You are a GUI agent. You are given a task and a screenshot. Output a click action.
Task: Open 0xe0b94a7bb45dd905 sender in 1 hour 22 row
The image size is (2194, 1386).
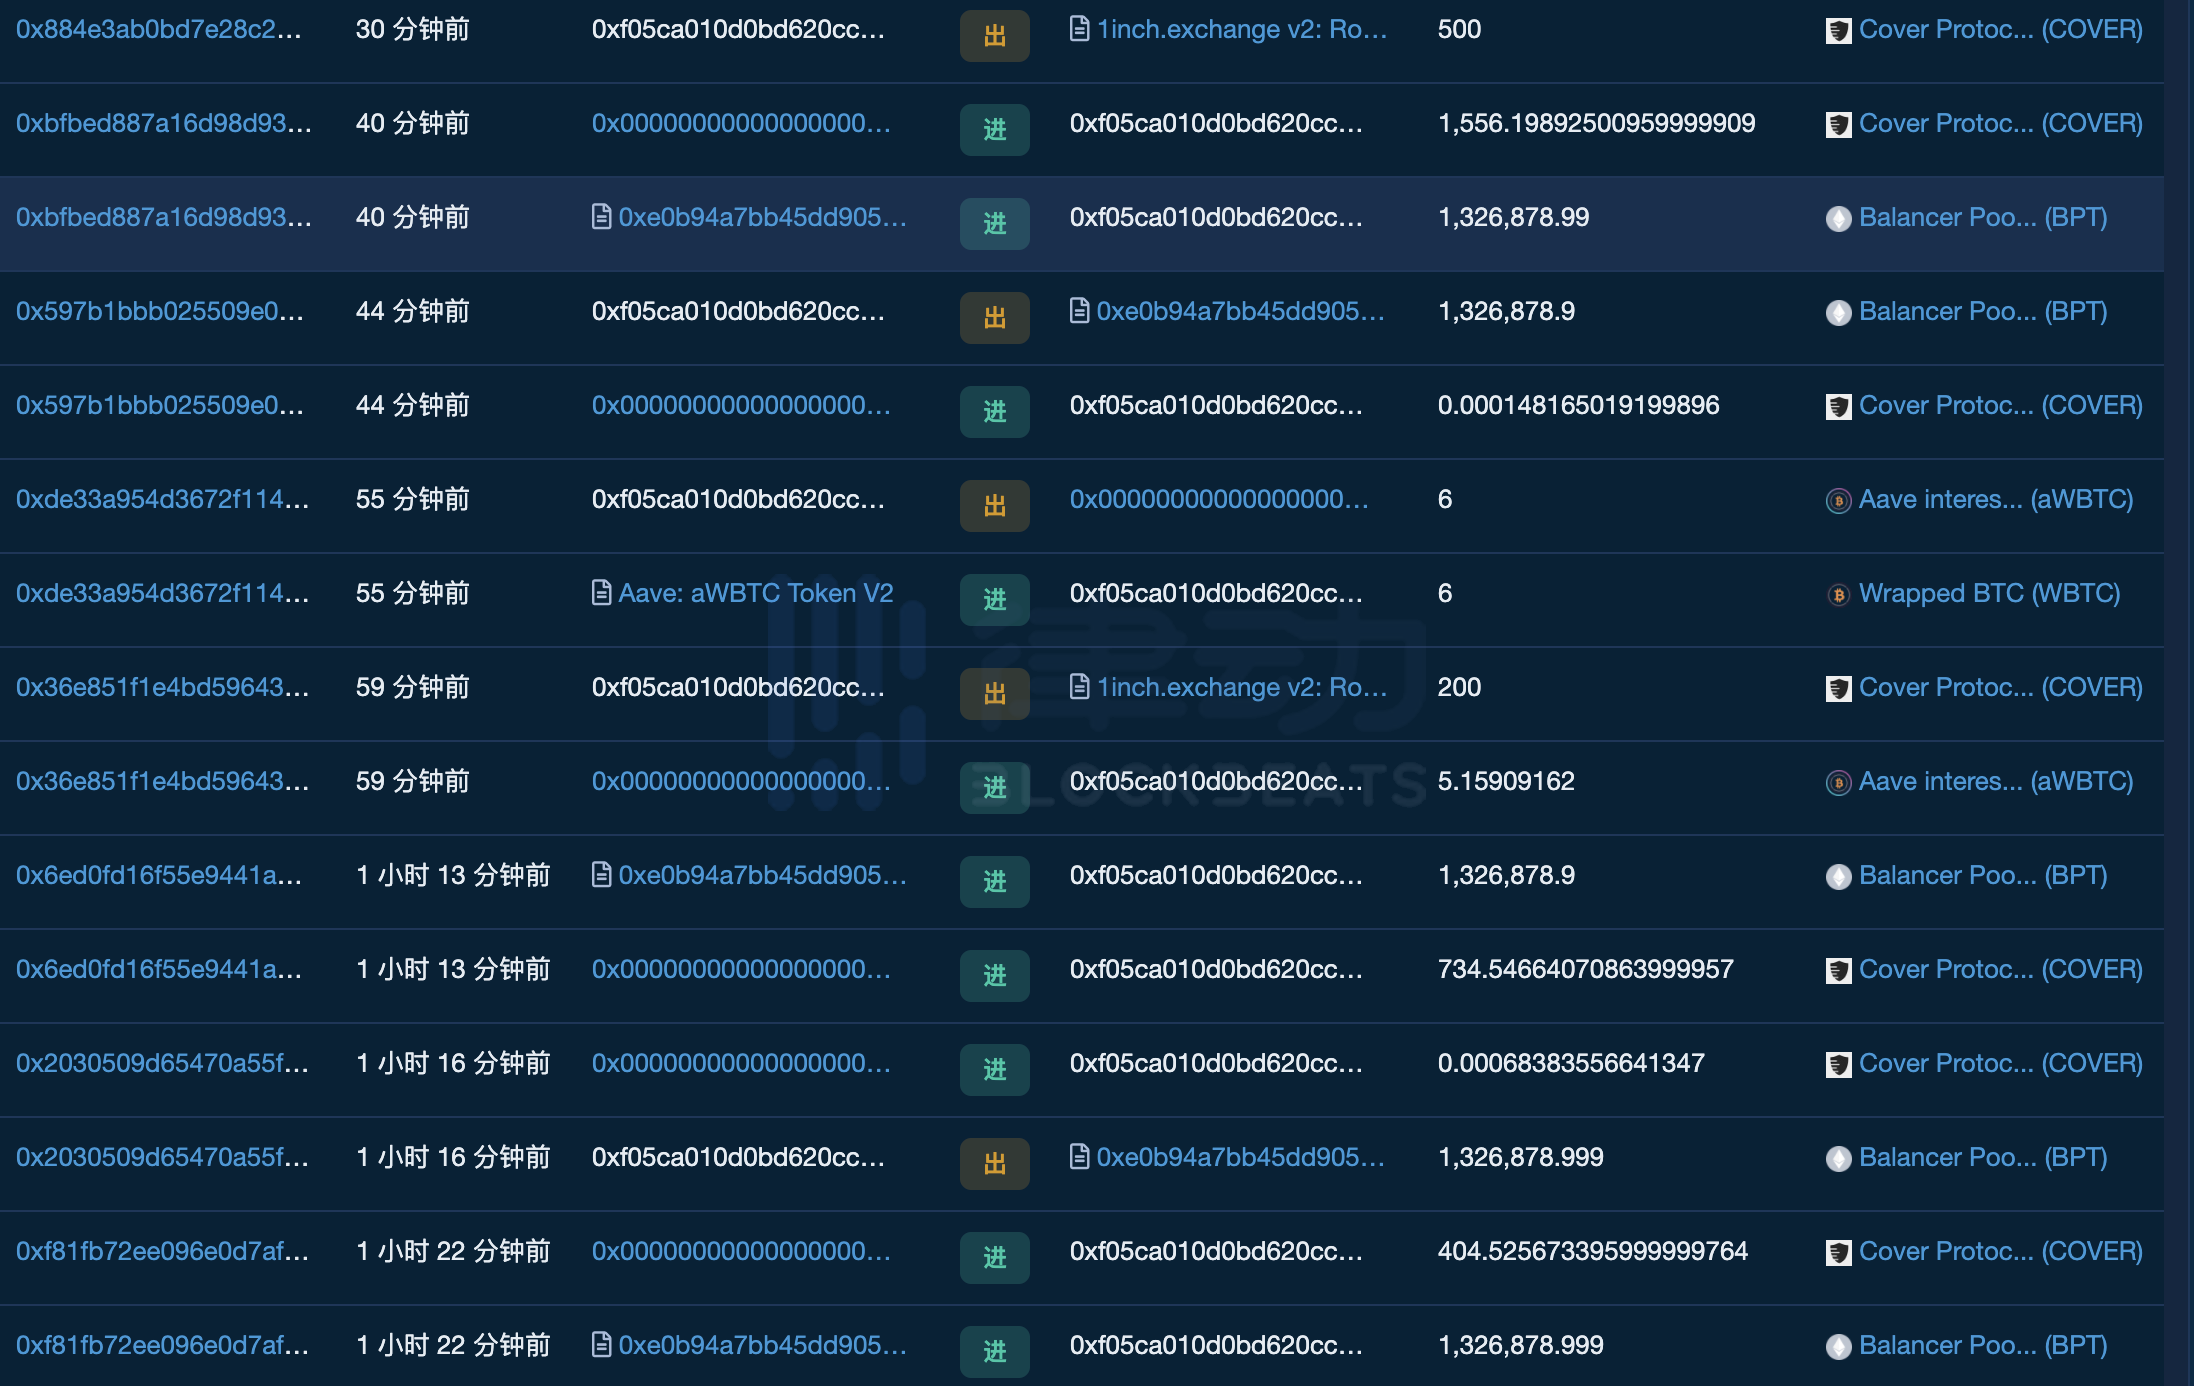coord(762,1345)
